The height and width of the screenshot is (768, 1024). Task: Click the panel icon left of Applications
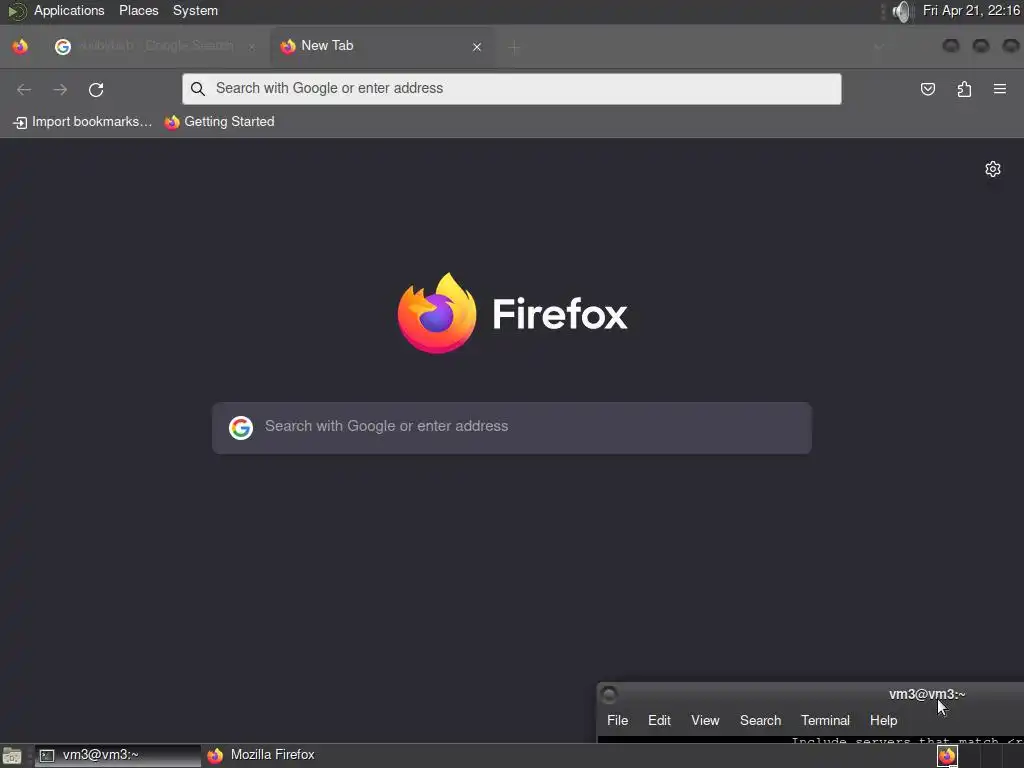(16, 11)
